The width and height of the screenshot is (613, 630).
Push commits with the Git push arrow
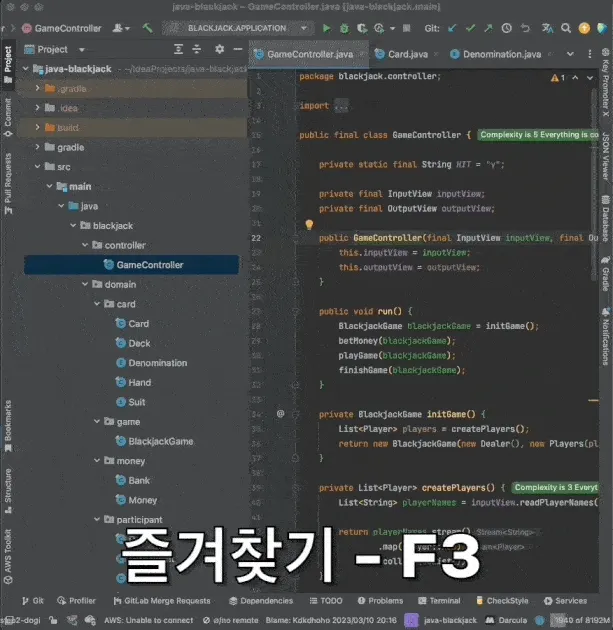[x=488, y=28]
